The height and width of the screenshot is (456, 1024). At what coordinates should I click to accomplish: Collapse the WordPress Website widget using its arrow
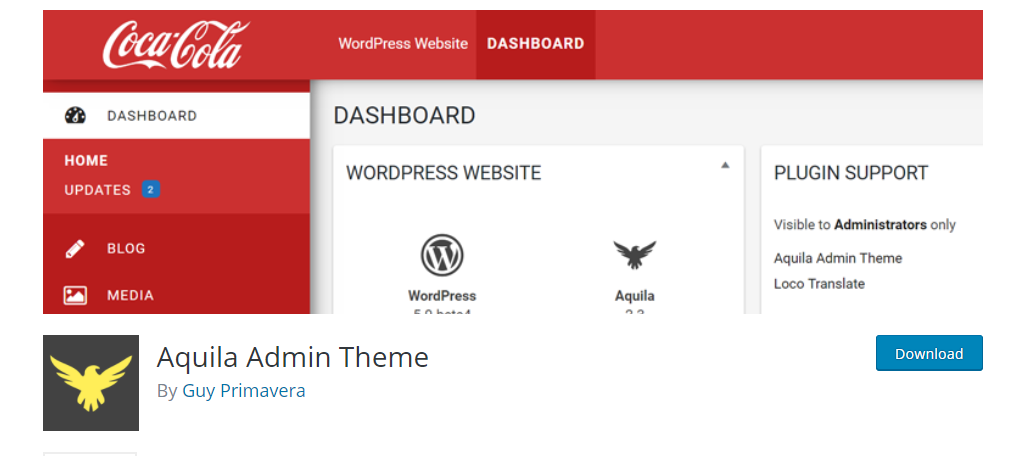[725, 165]
